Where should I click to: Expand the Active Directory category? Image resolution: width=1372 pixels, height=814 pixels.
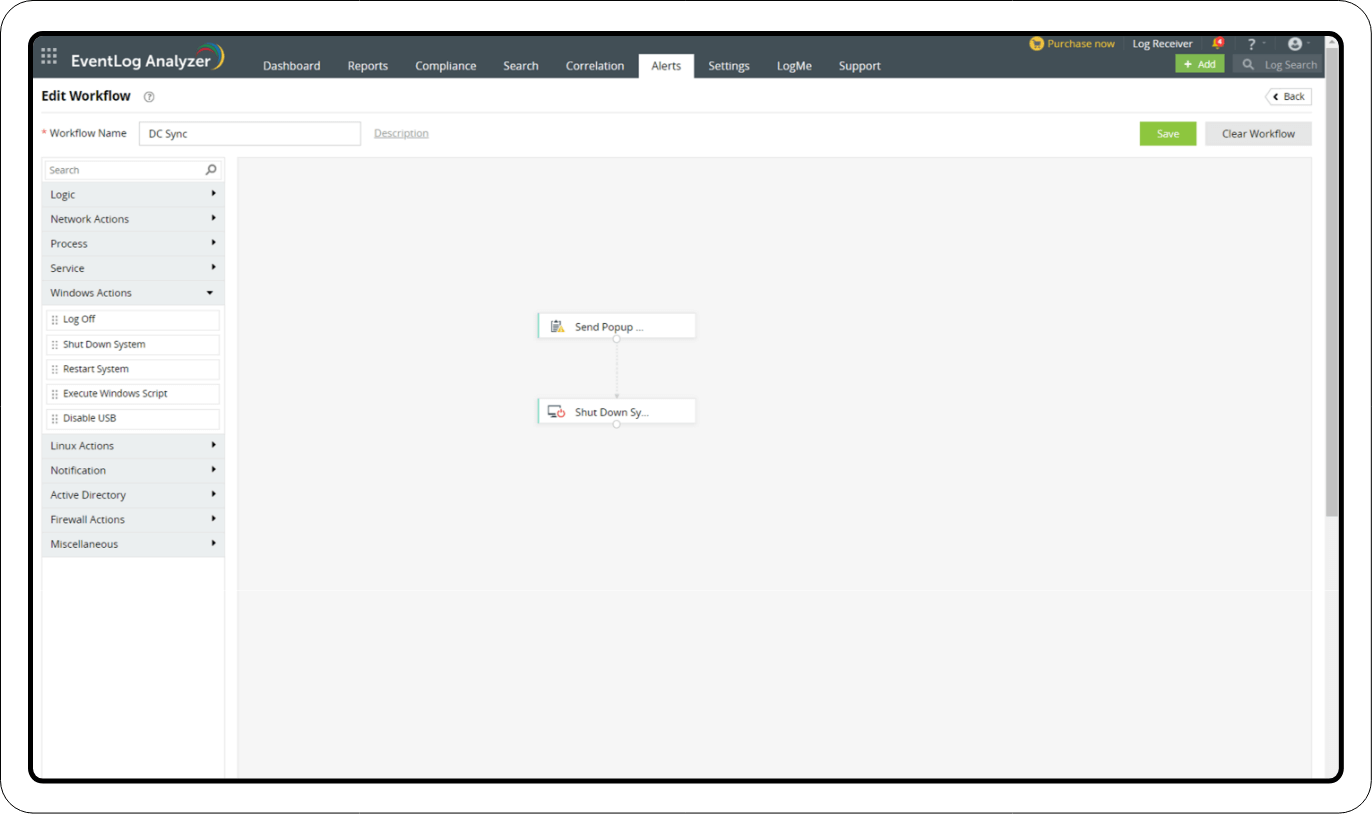(x=132, y=494)
